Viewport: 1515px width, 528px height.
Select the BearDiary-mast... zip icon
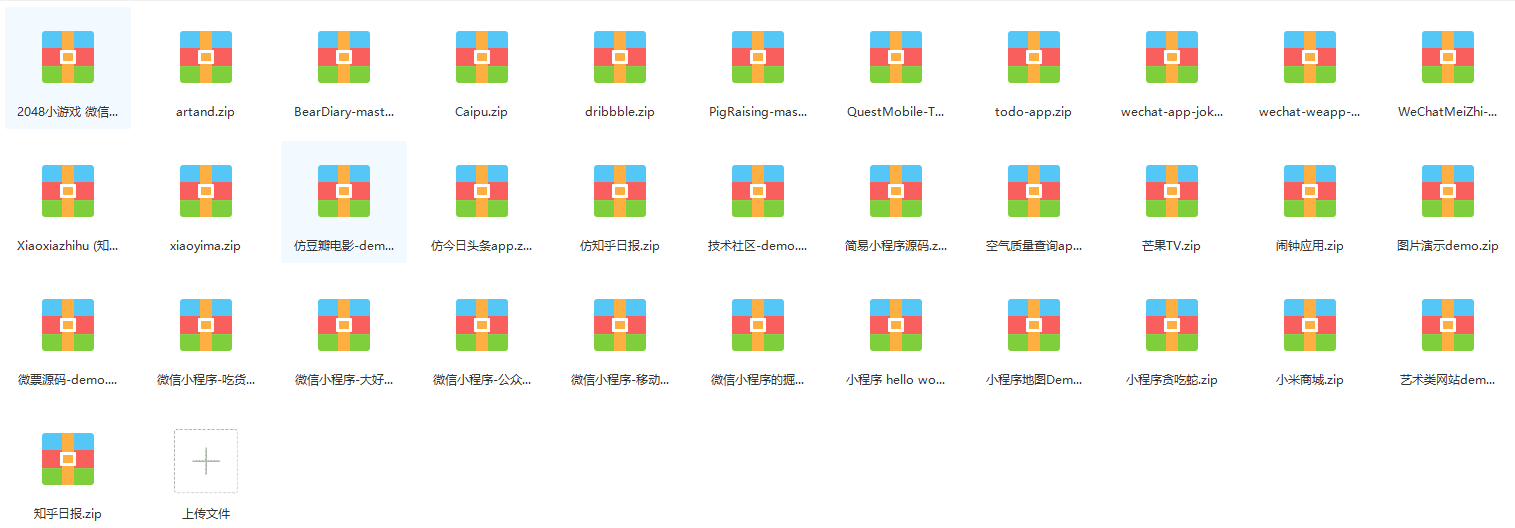[344, 56]
